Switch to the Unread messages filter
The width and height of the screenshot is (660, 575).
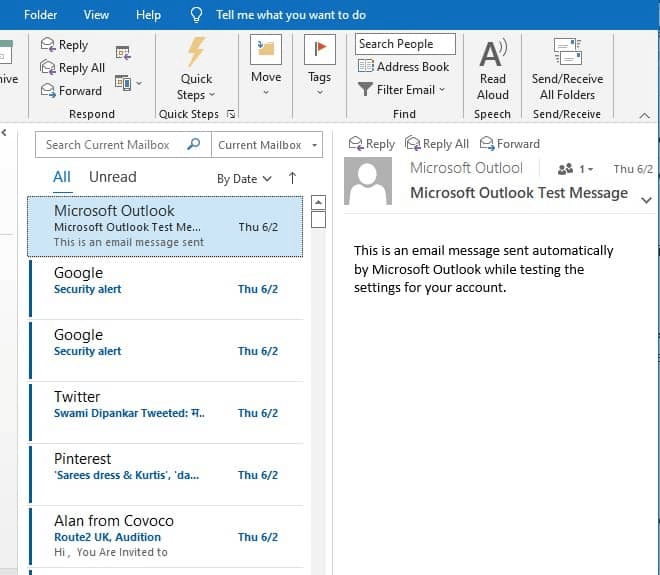tap(113, 177)
